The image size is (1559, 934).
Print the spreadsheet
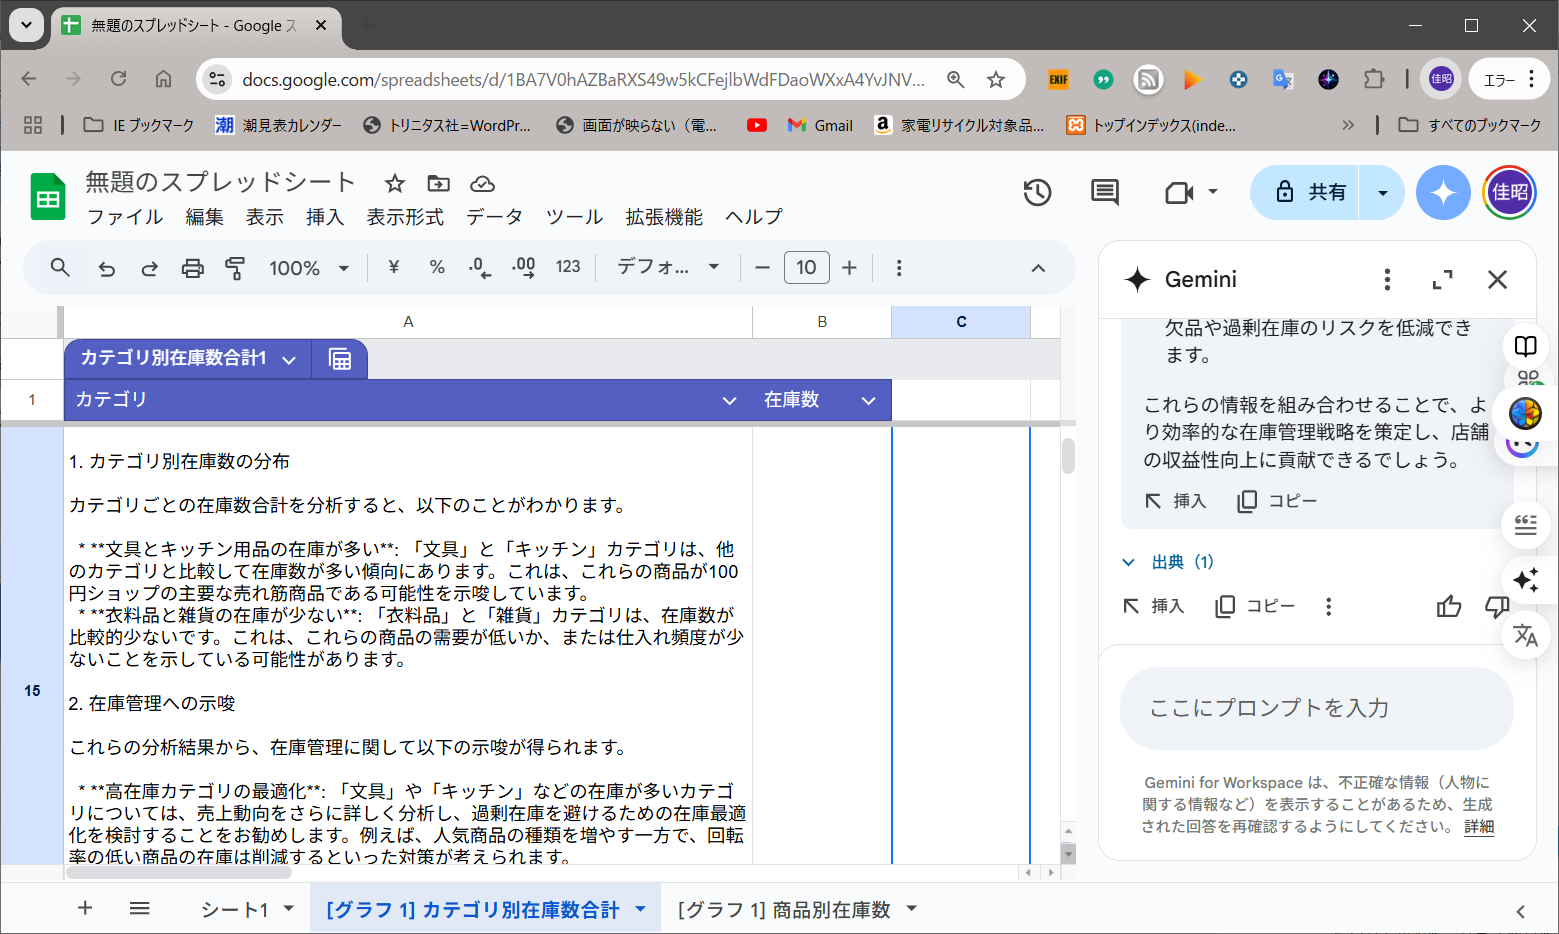(x=192, y=268)
